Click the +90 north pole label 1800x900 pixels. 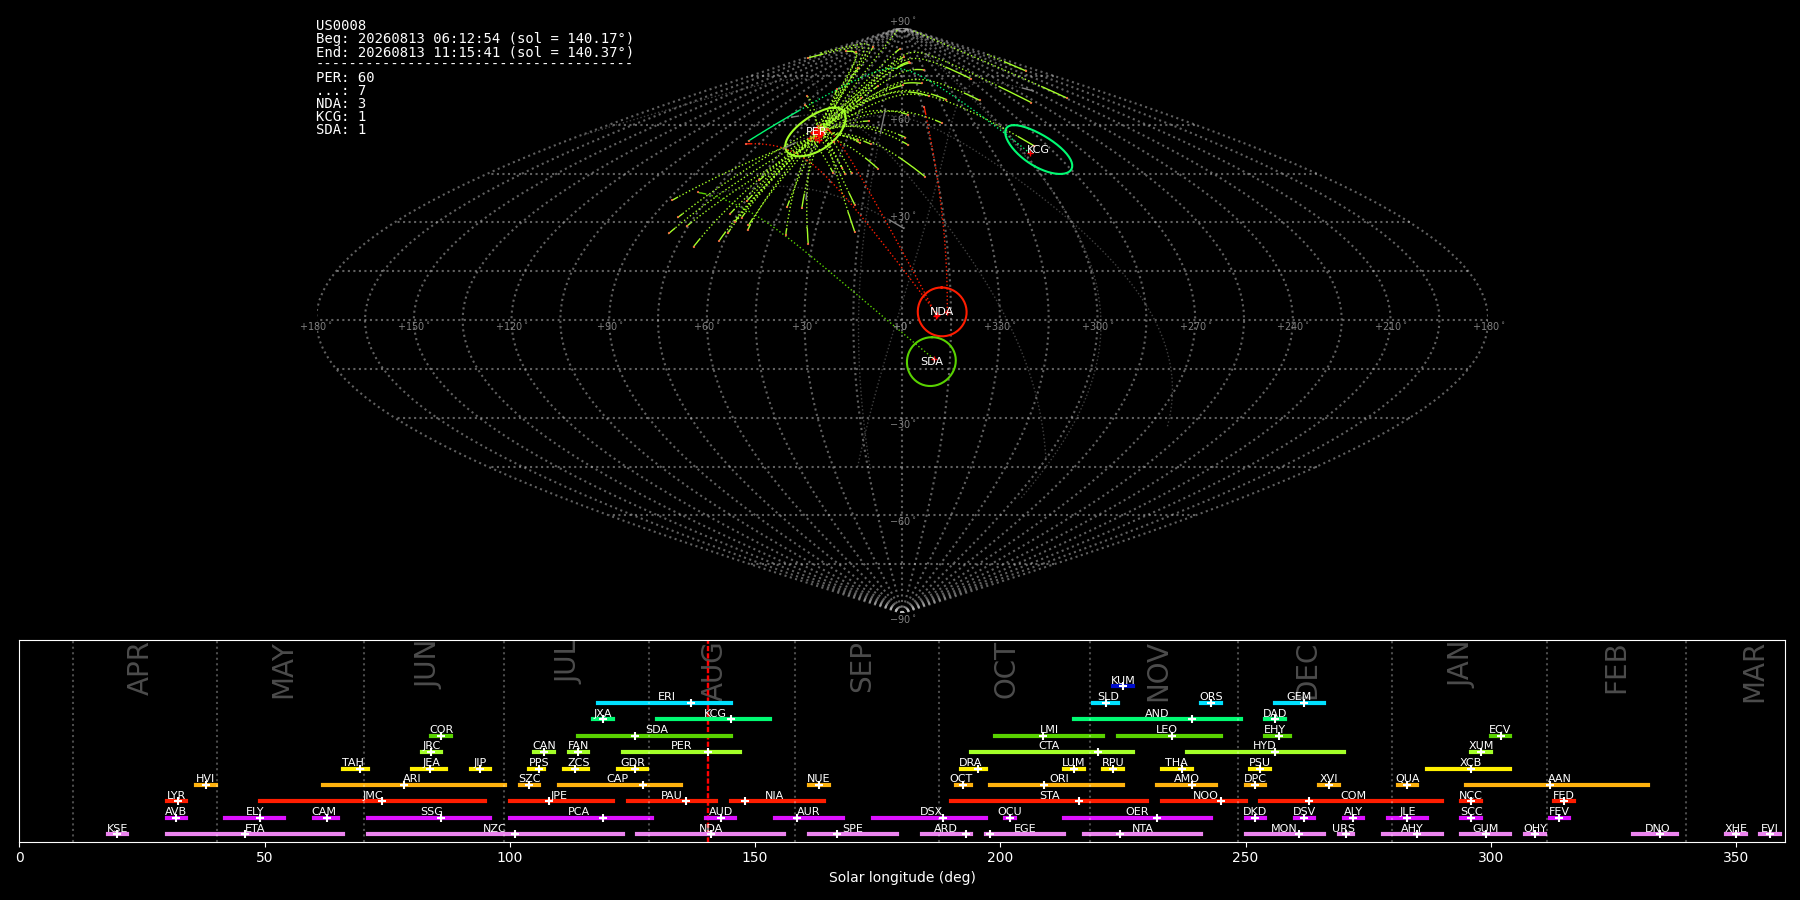point(902,22)
